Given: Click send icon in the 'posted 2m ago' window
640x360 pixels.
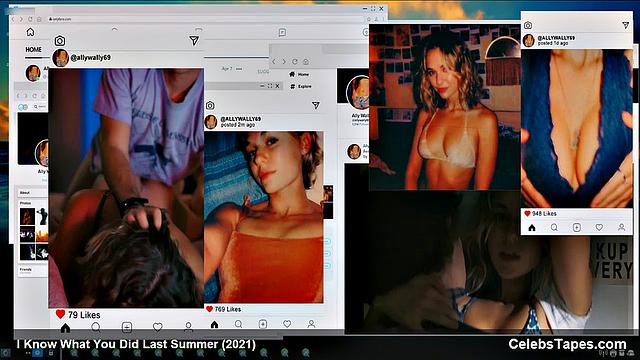Looking at the screenshot, I should tap(316, 105).
